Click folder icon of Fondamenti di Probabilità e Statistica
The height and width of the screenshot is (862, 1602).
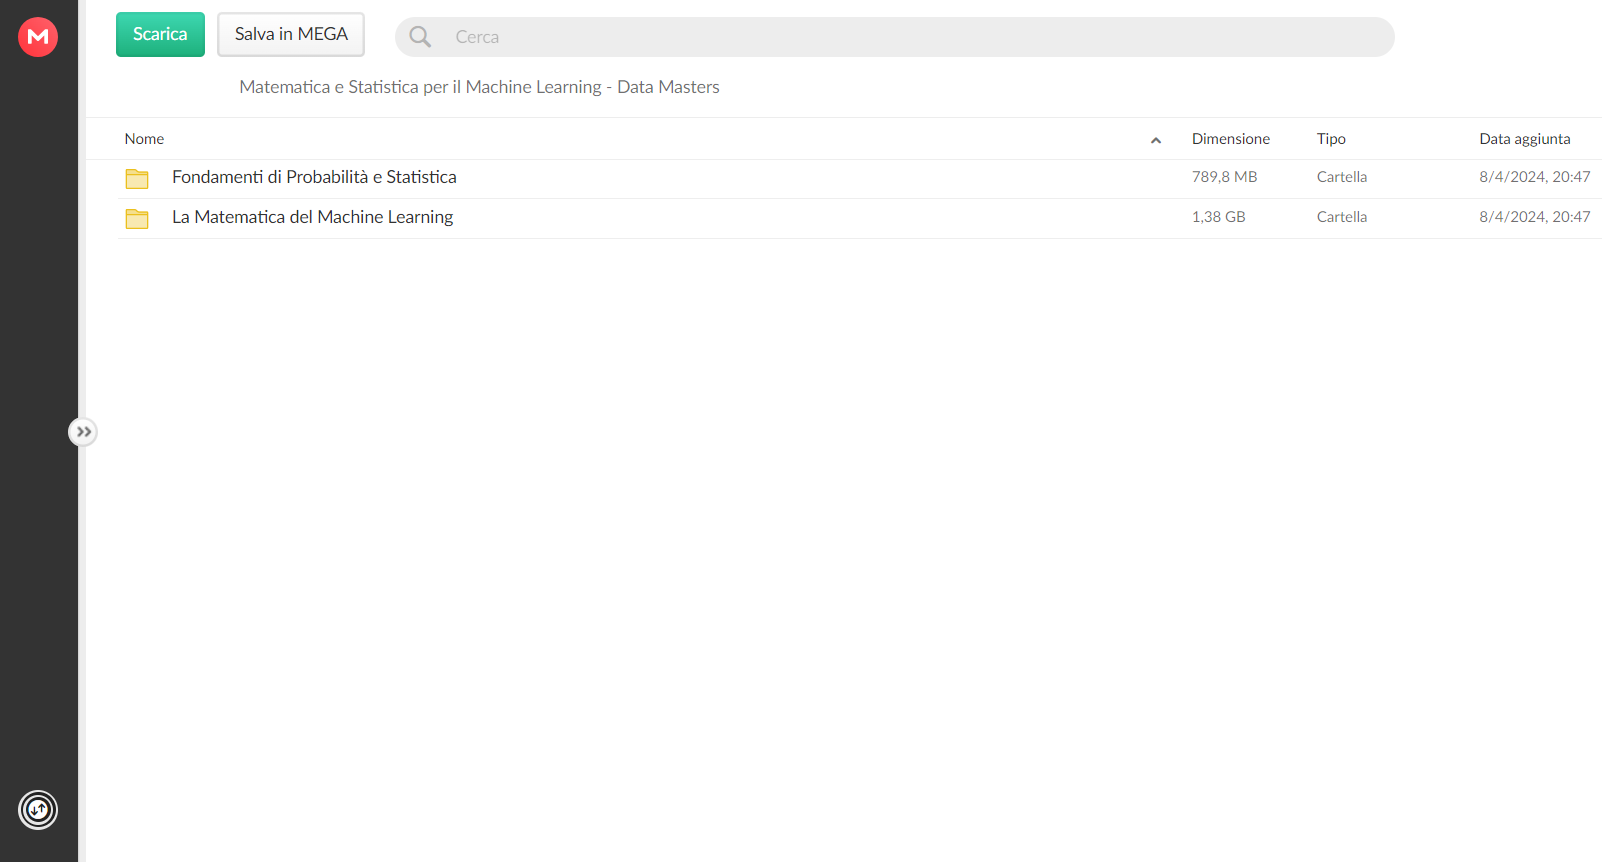coord(137,179)
